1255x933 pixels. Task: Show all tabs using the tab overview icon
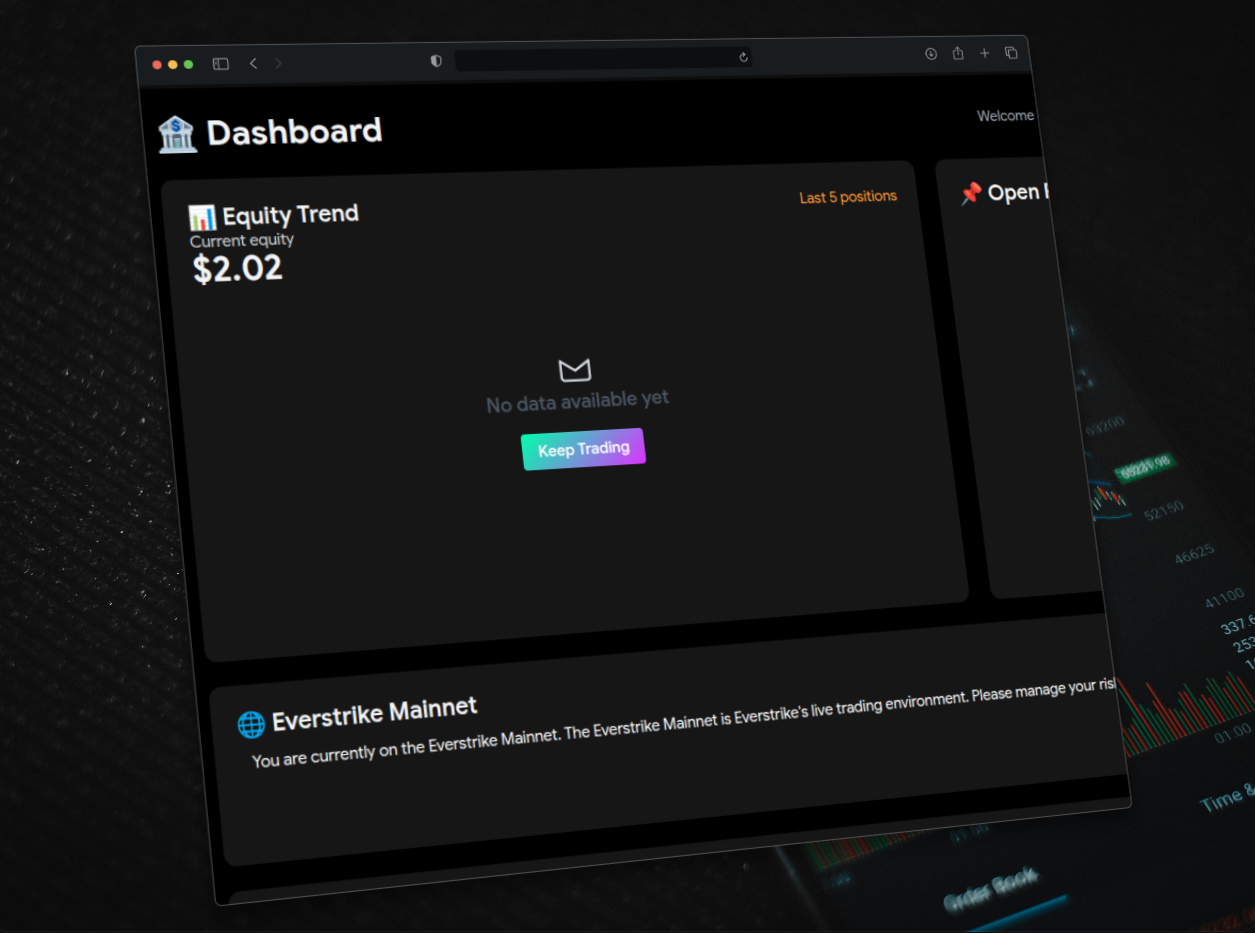click(x=1011, y=54)
